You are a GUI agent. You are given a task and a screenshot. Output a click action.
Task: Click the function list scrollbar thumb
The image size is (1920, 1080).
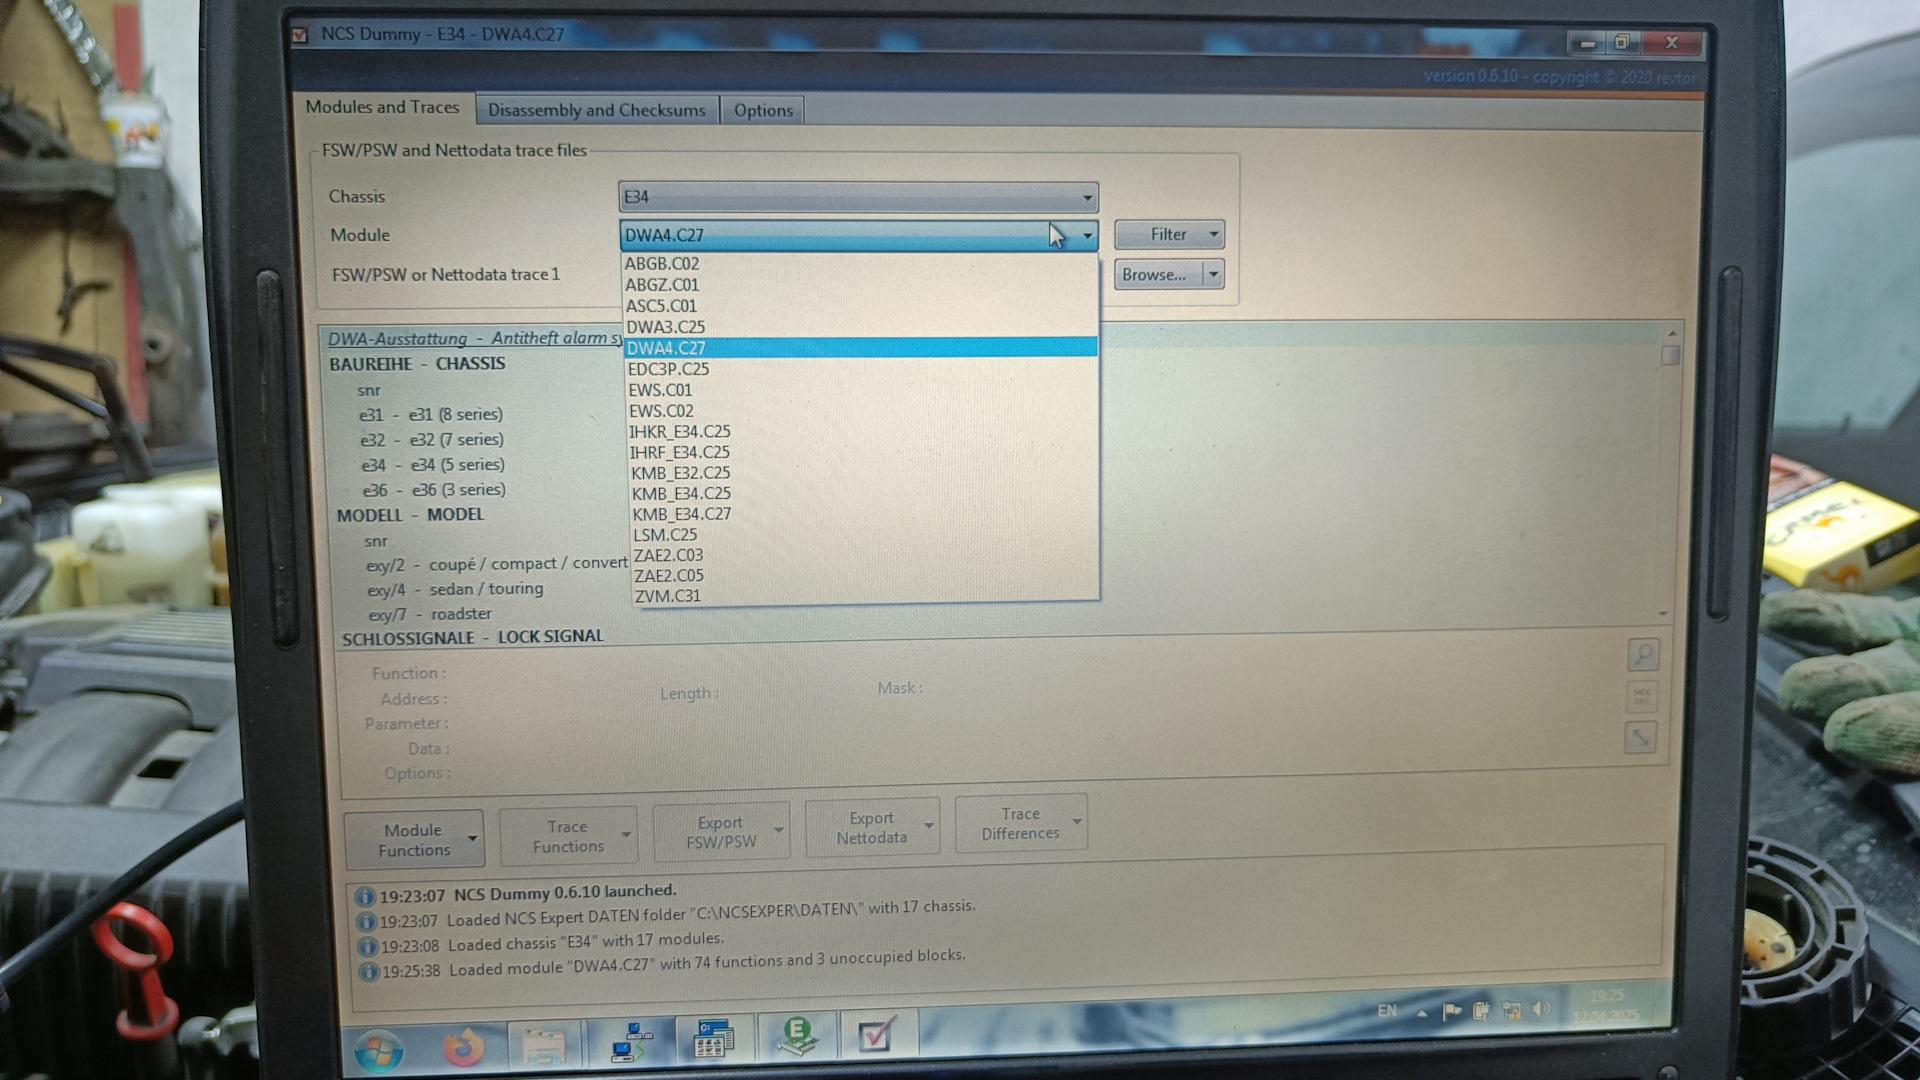[x=1670, y=355]
